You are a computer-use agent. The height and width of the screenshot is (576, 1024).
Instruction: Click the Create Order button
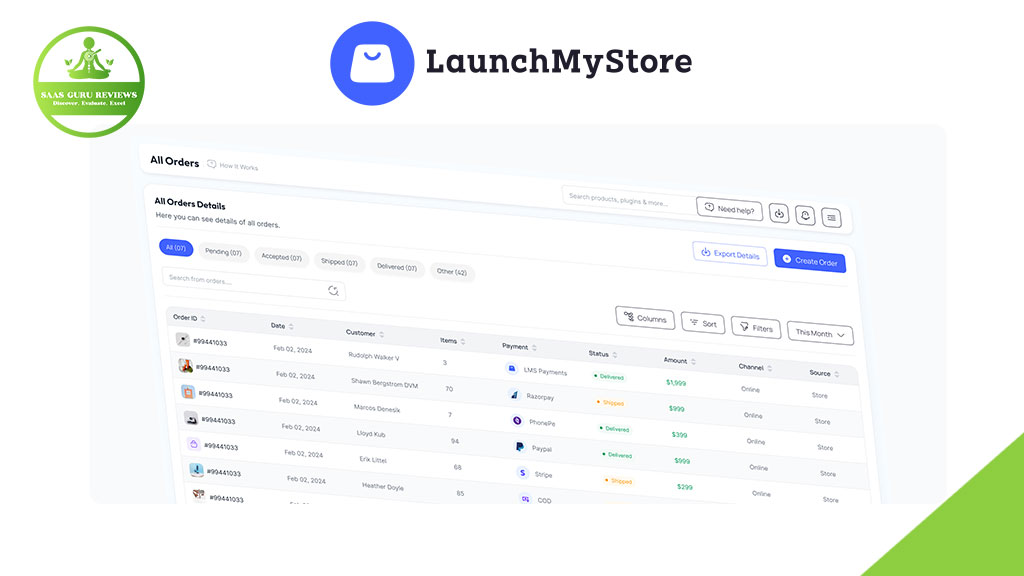click(810, 261)
